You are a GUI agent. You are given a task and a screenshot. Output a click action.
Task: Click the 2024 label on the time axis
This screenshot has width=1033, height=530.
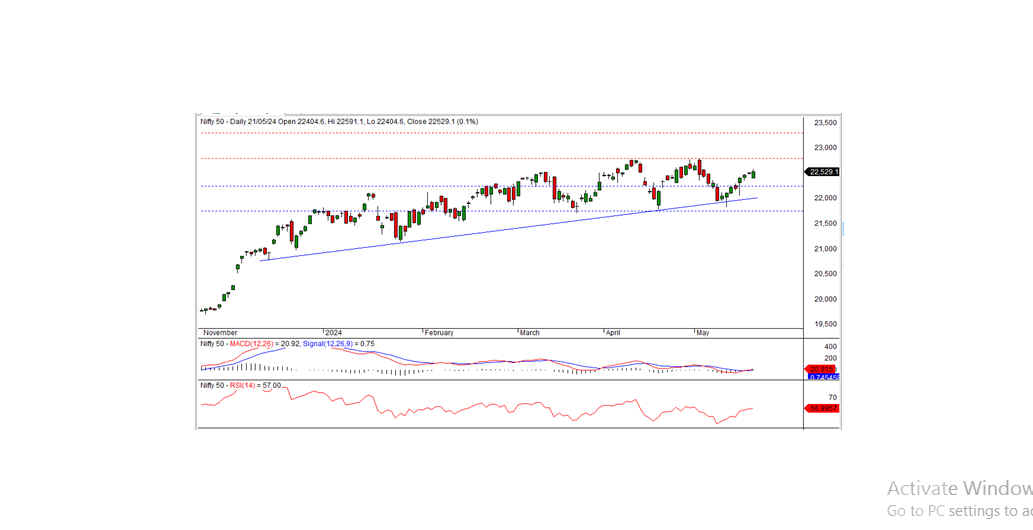pos(332,332)
